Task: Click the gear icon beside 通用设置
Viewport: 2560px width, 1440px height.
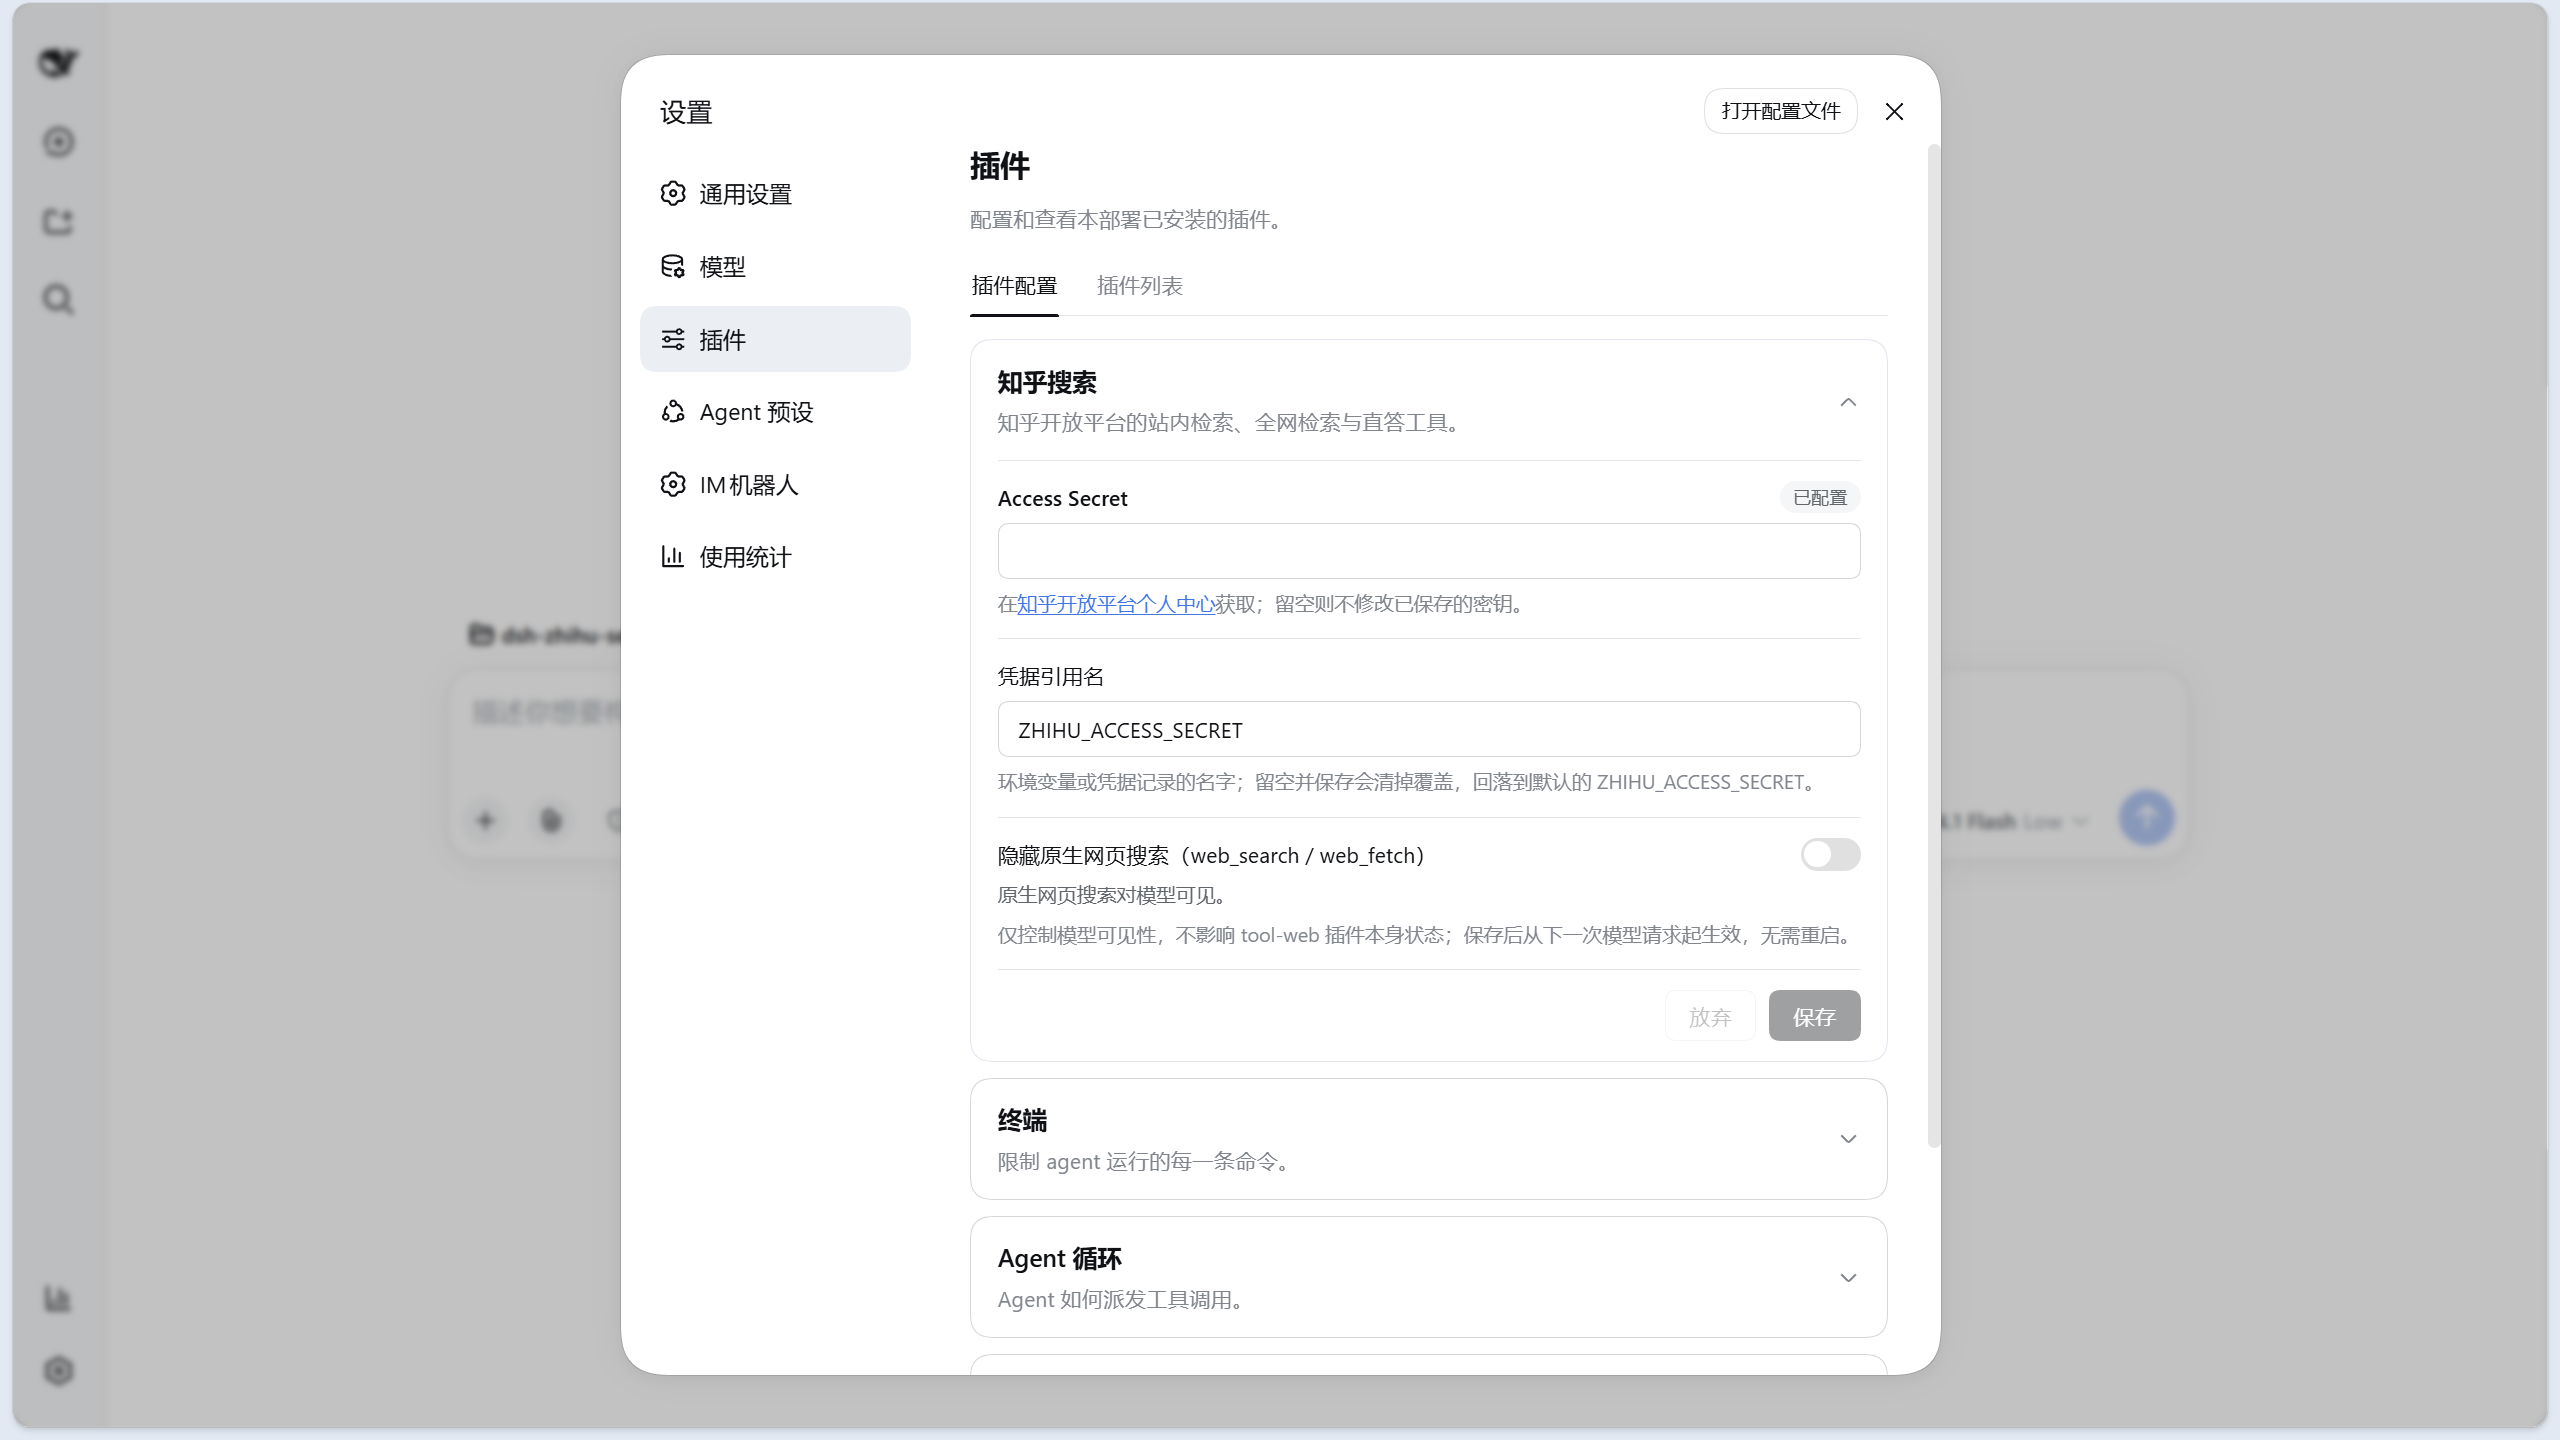Action: [673, 193]
